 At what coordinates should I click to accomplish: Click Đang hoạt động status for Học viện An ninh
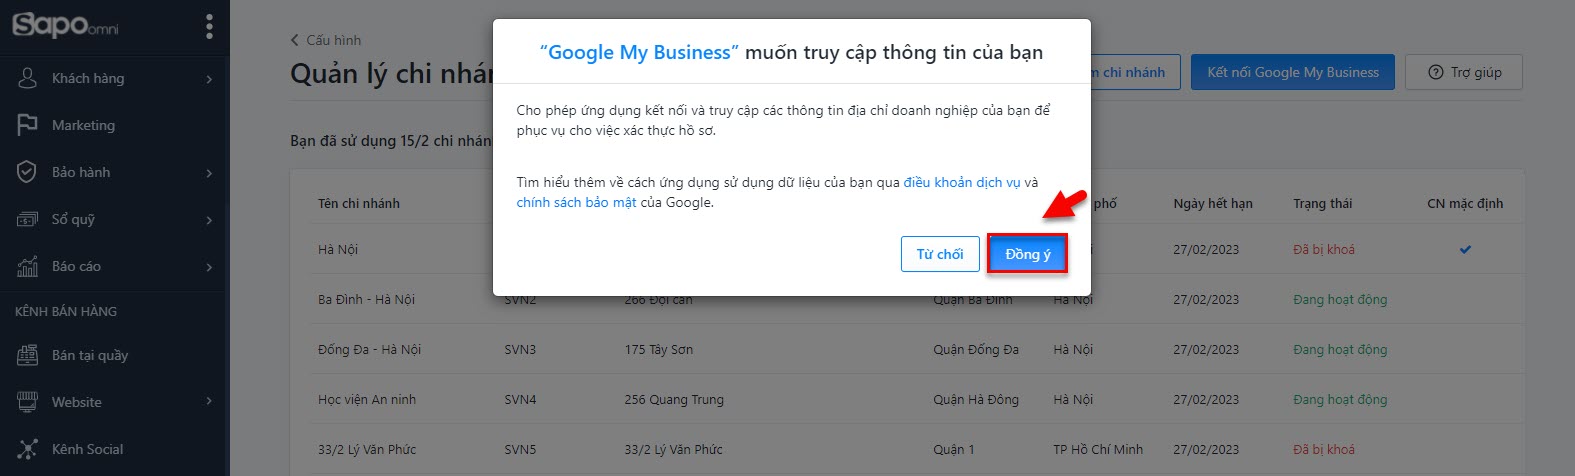tap(1340, 399)
